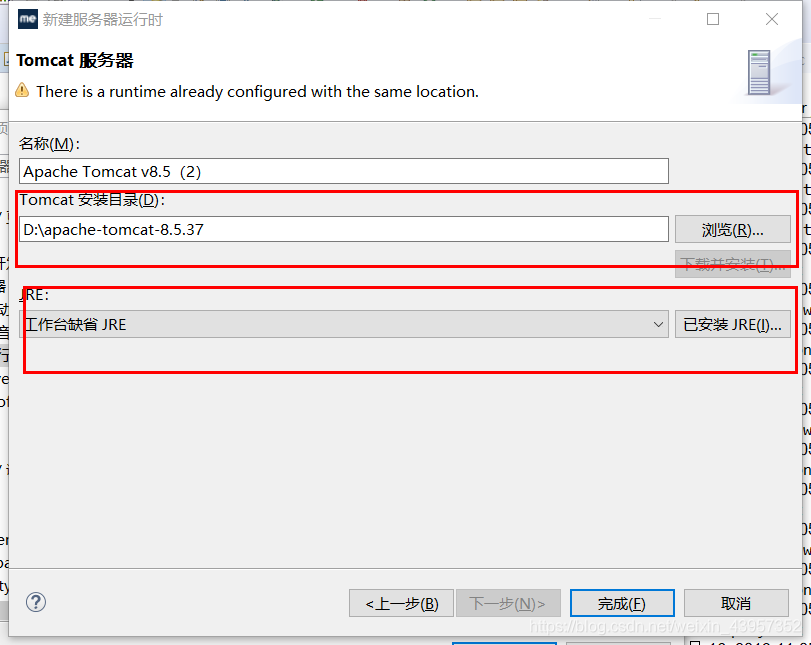
Task: Click the 上一步(B) back button
Action: point(401,603)
